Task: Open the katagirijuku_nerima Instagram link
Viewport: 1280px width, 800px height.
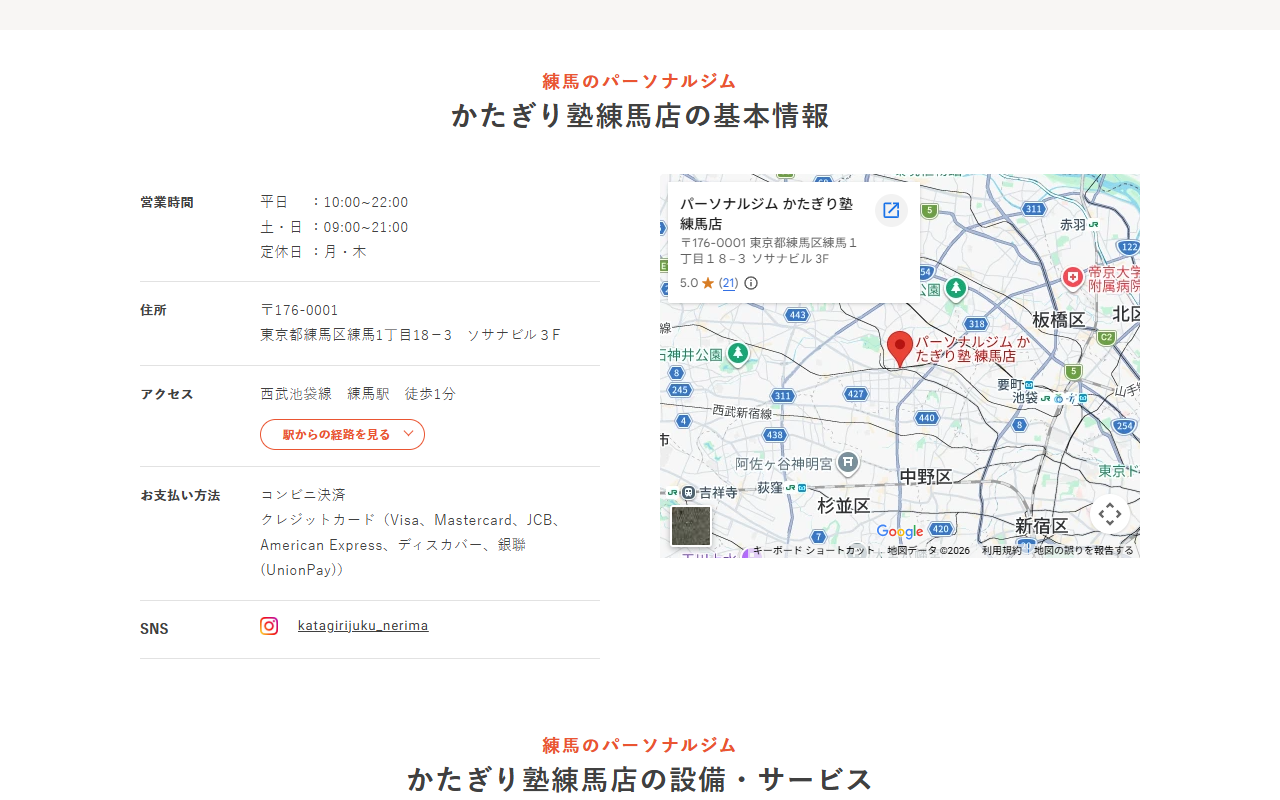Action: [363, 626]
